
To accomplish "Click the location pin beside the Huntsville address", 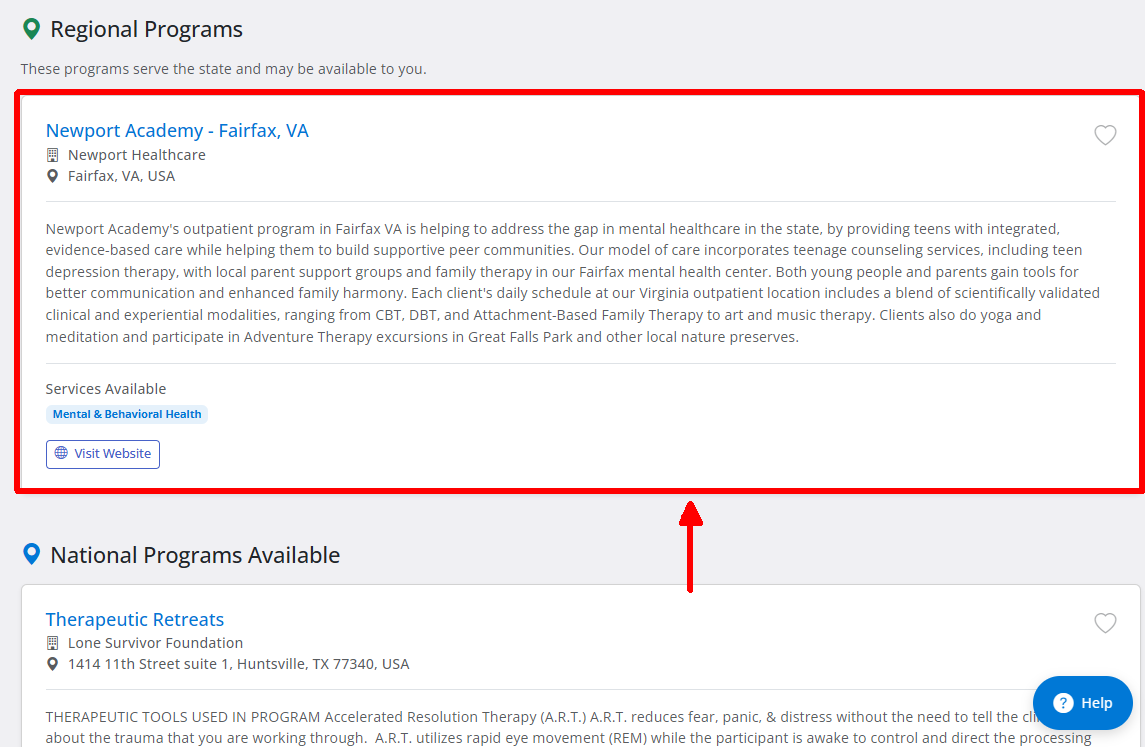I will coord(53,664).
